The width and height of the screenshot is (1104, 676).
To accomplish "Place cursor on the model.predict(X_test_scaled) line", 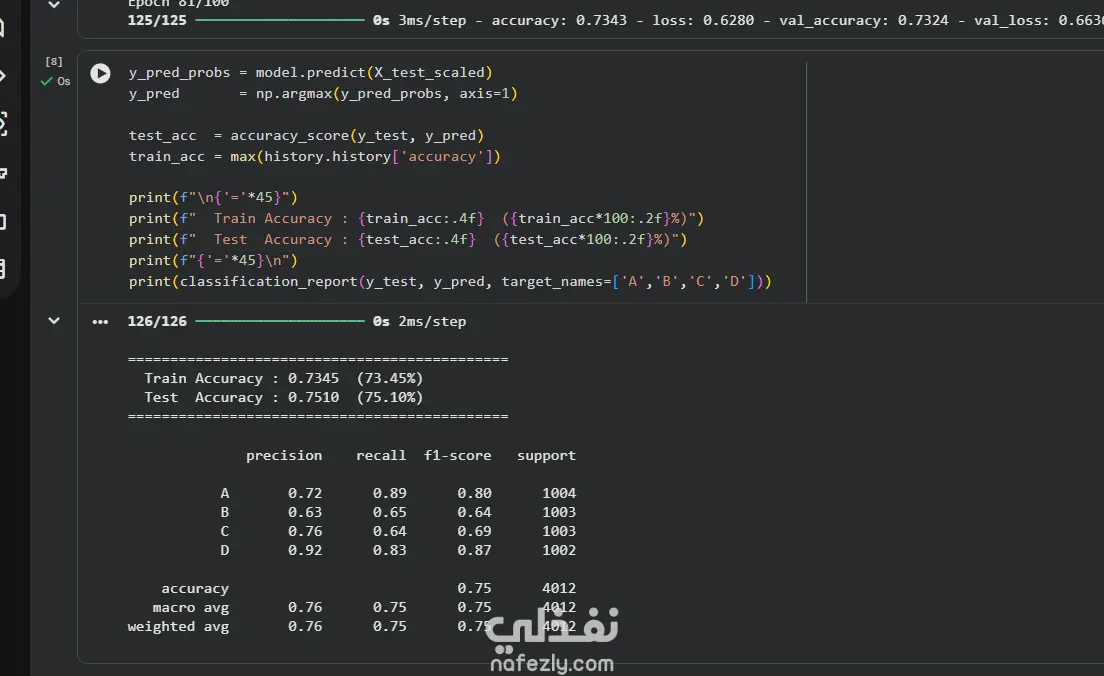I will (x=310, y=73).
